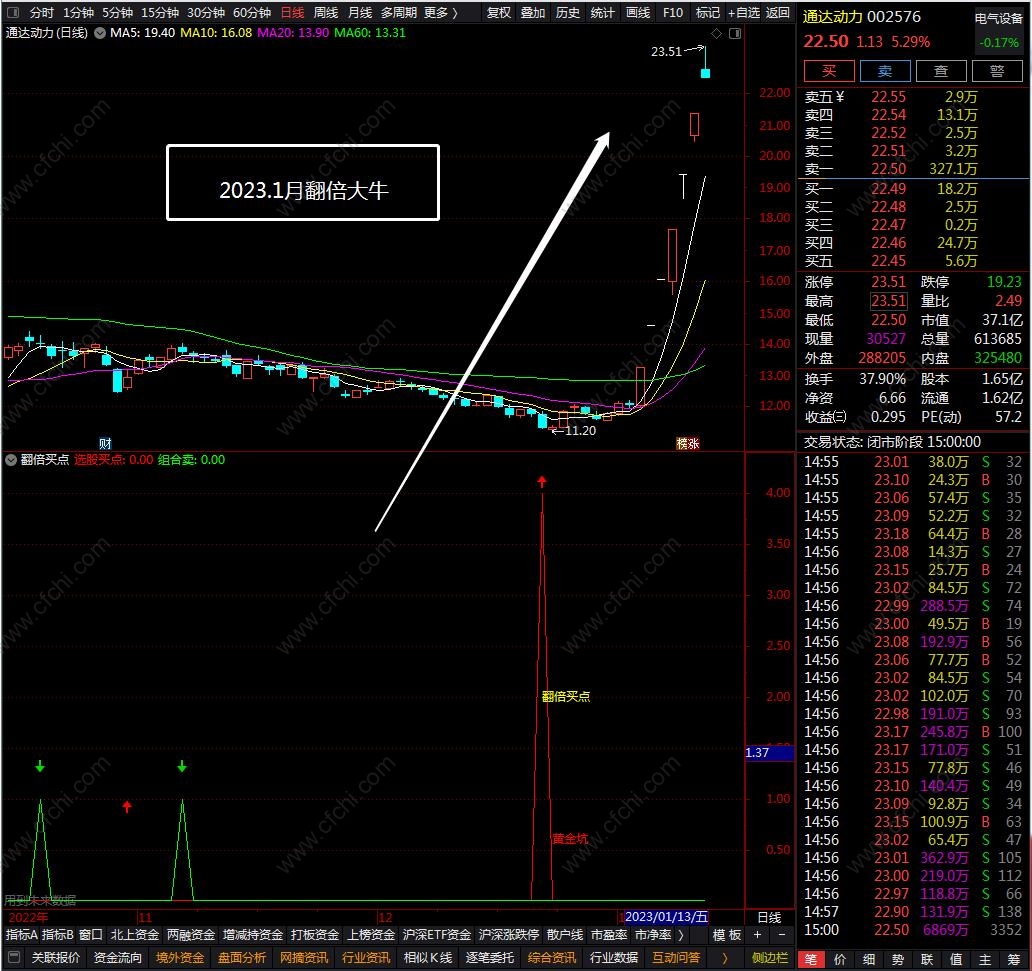Show the 北上资金 indicator
Screen dimensions: 1032x971
(x=134, y=935)
